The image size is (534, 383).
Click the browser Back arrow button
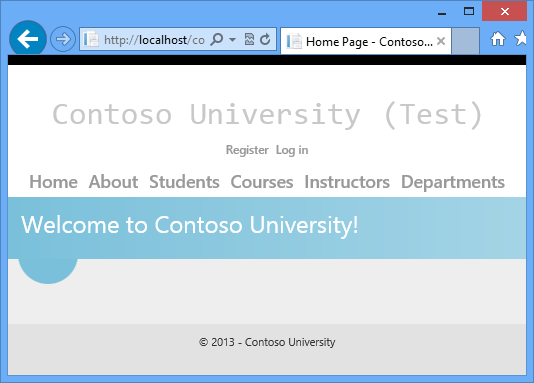pos(28,39)
